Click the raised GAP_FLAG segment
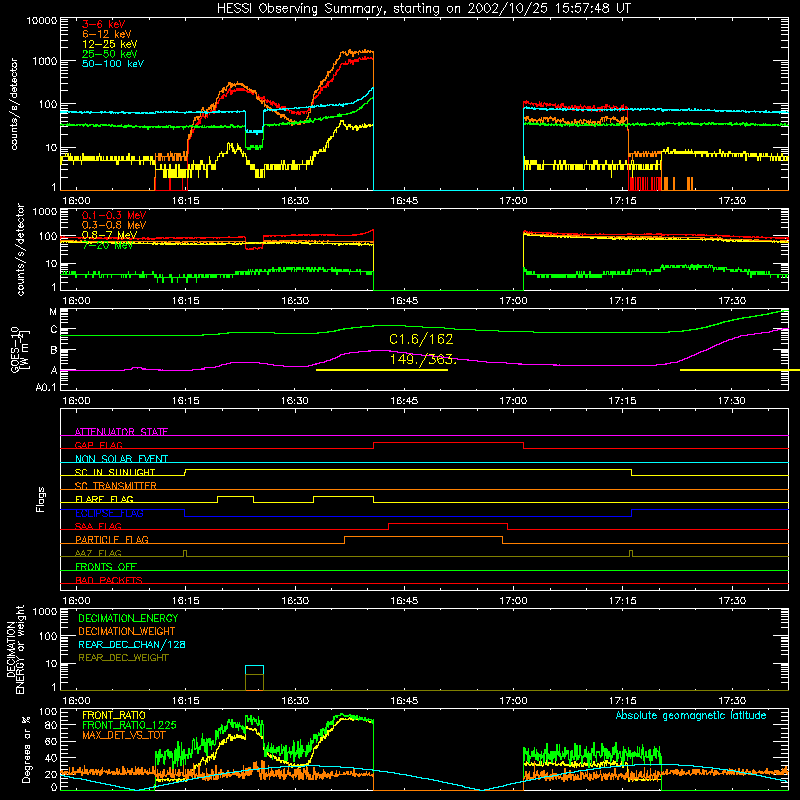 click(448, 443)
